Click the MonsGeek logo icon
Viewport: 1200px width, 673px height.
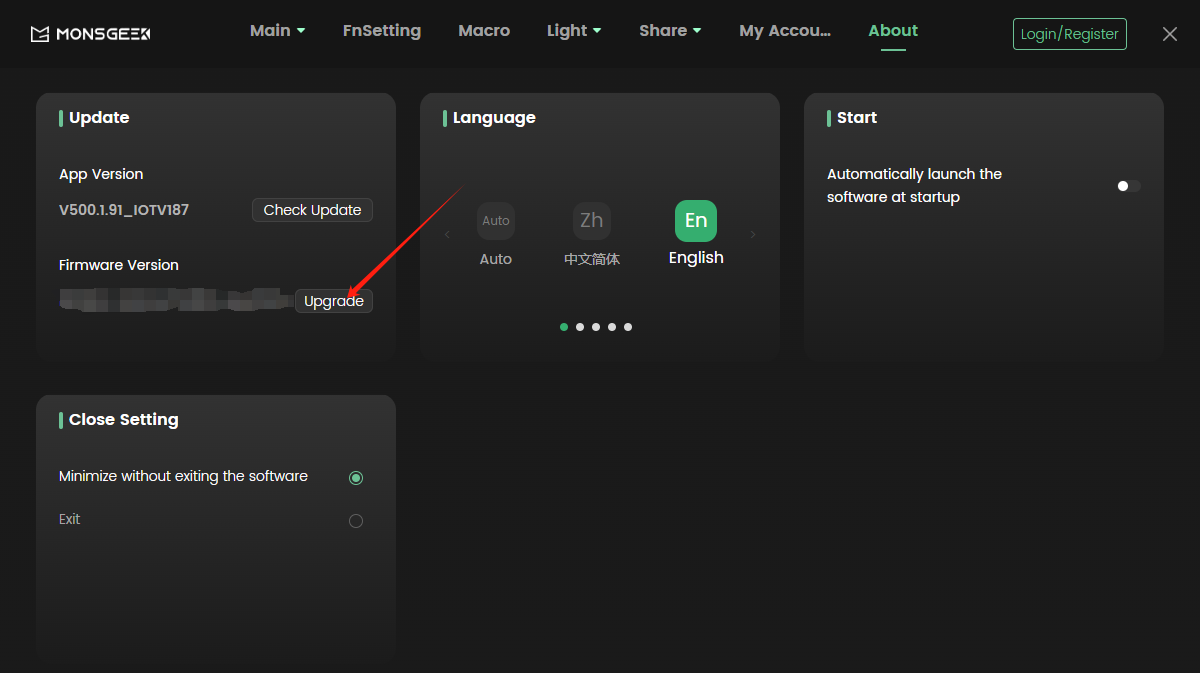tap(40, 34)
